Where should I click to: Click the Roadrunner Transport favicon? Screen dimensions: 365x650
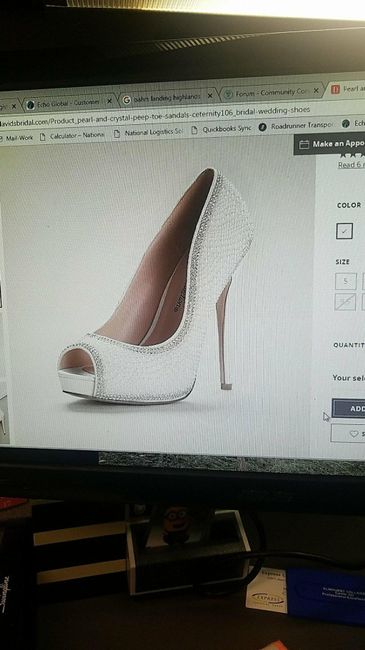tap(263, 127)
